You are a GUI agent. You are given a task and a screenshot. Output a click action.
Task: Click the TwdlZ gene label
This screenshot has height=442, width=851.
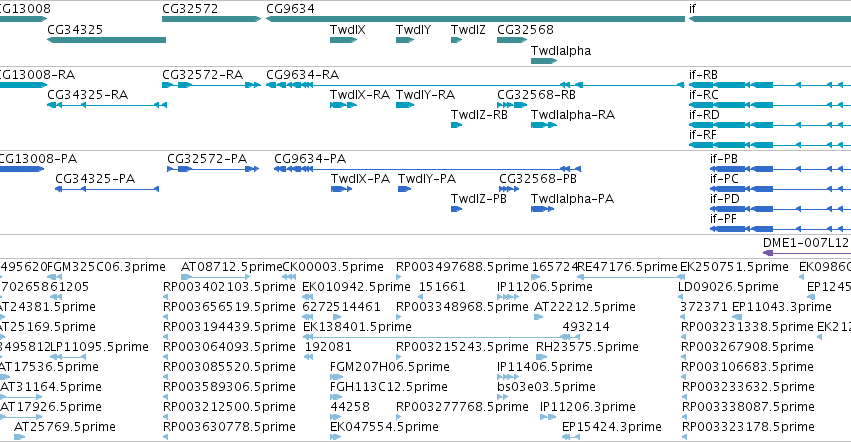pyautogui.click(x=468, y=29)
